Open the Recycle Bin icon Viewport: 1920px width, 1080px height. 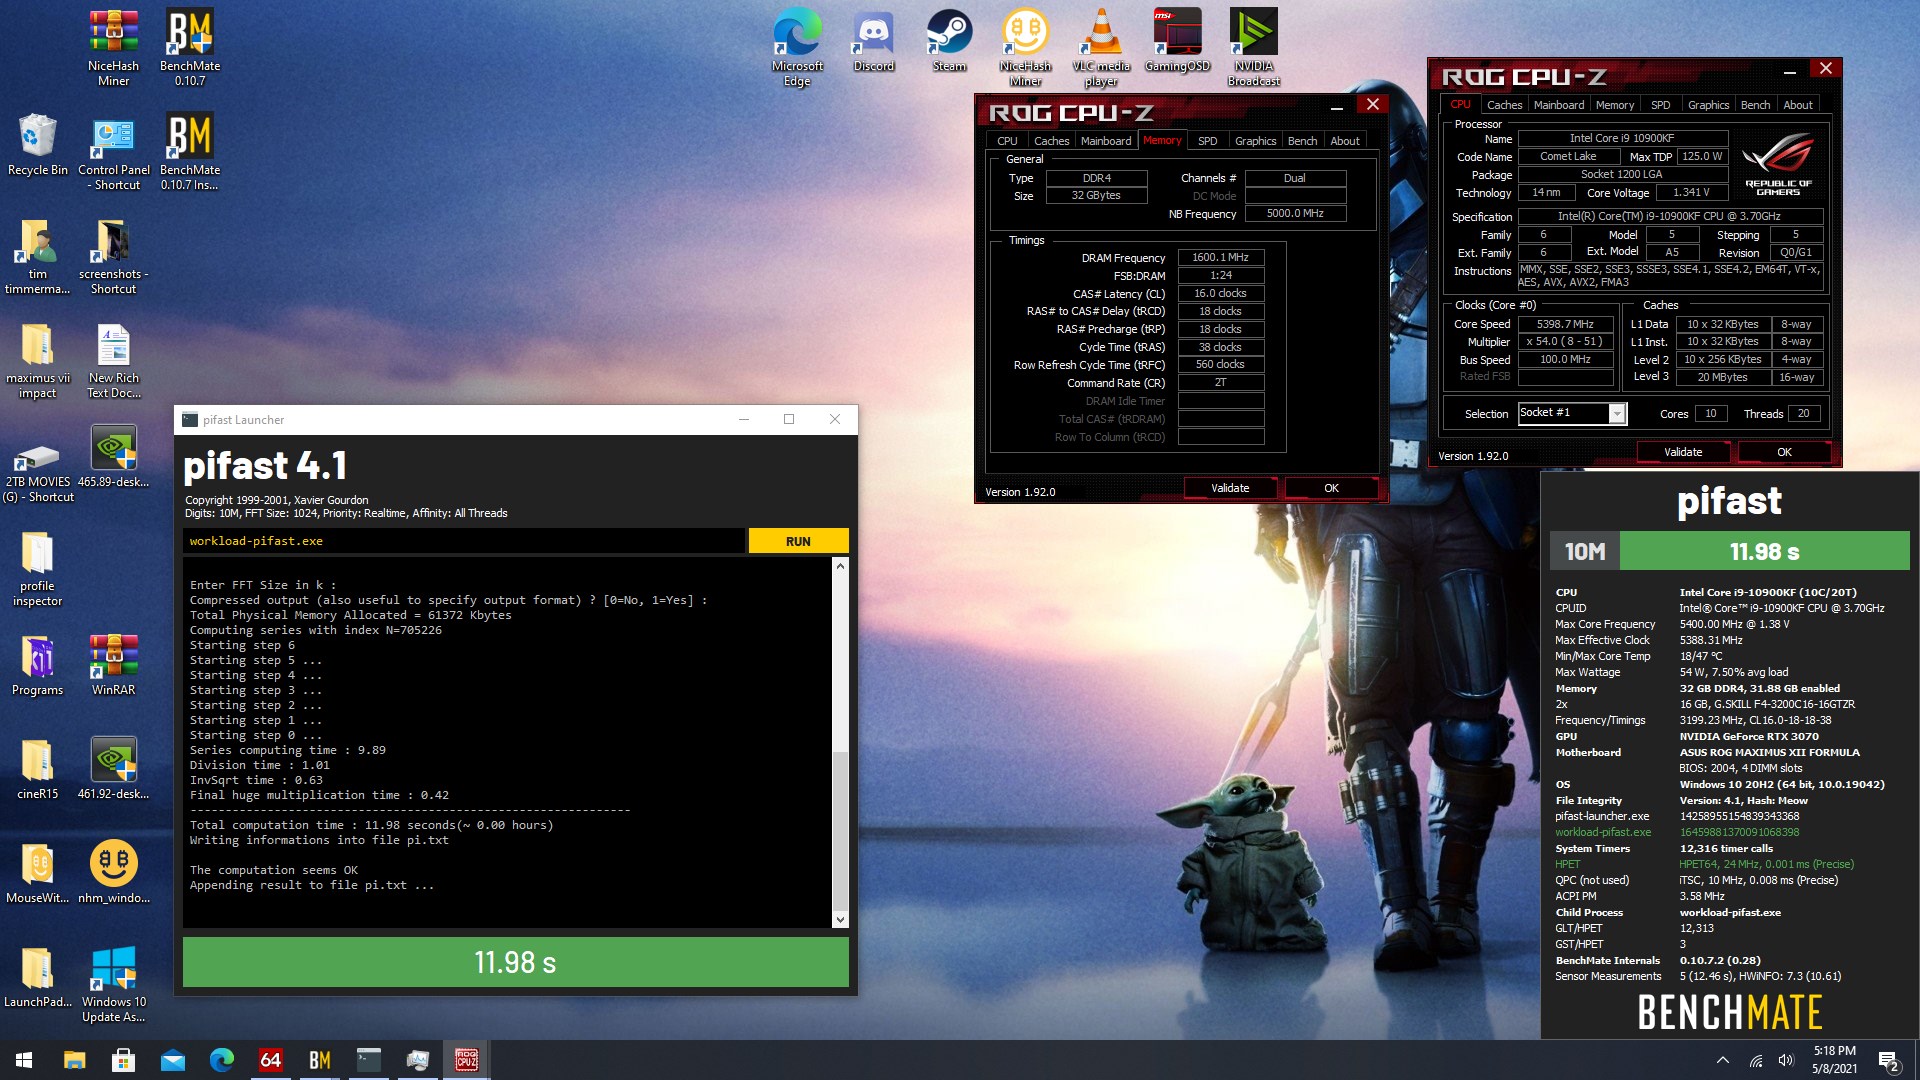point(38,145)
